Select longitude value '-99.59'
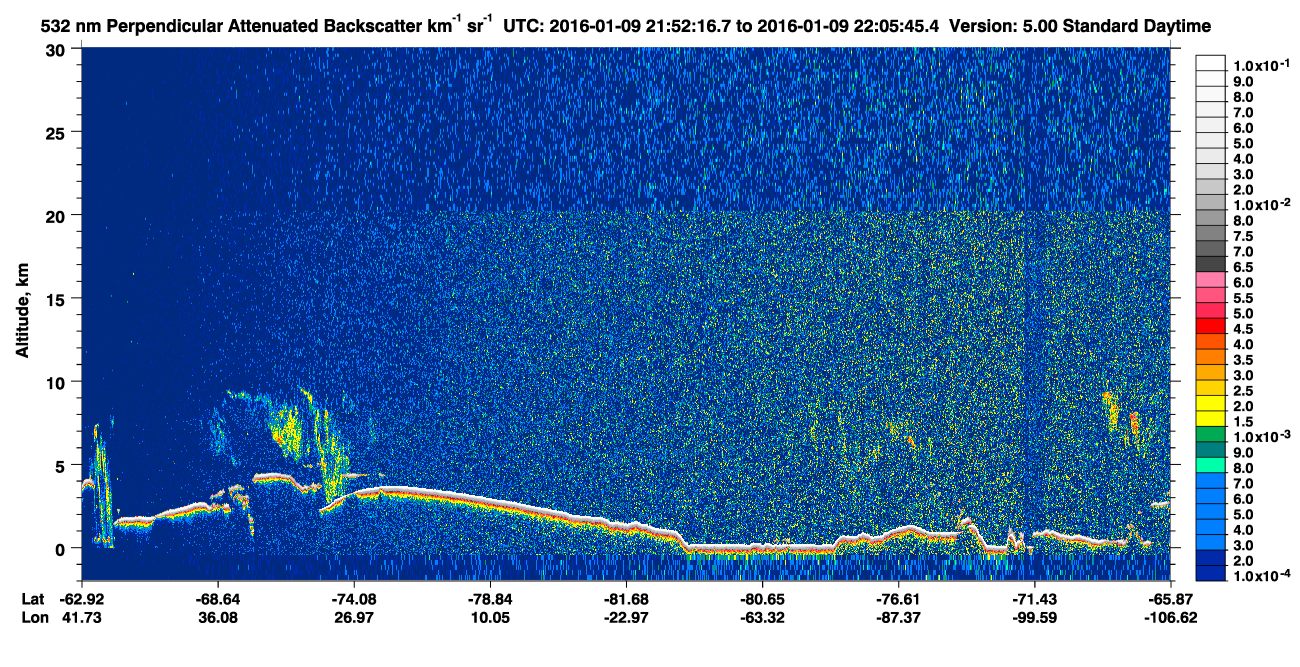Image resolution: width=1300 pixels, height=667 pixels. click(1034, 617)
